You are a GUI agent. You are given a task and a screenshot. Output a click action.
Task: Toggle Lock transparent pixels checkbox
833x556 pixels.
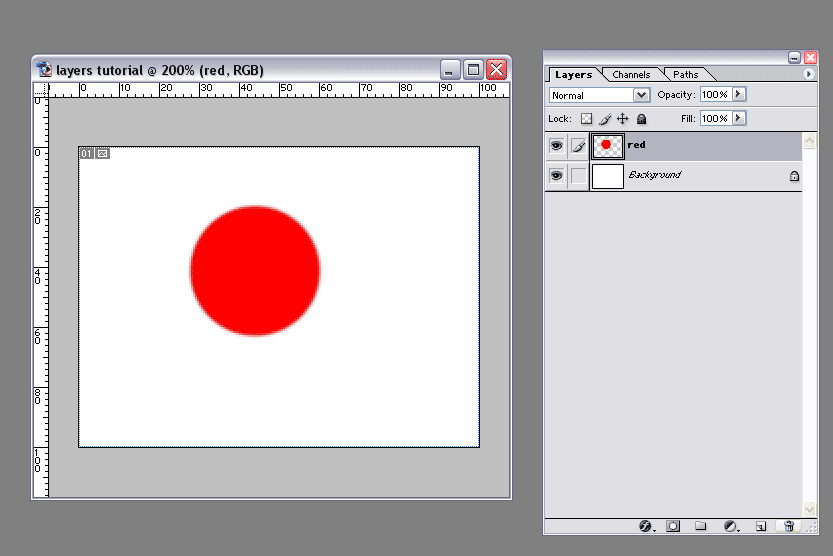point(586,119)
